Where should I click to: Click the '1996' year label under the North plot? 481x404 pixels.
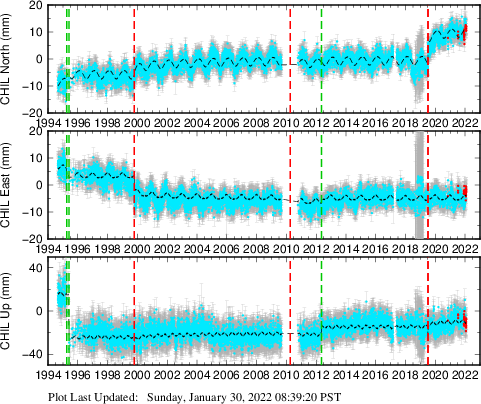(77, 123)
